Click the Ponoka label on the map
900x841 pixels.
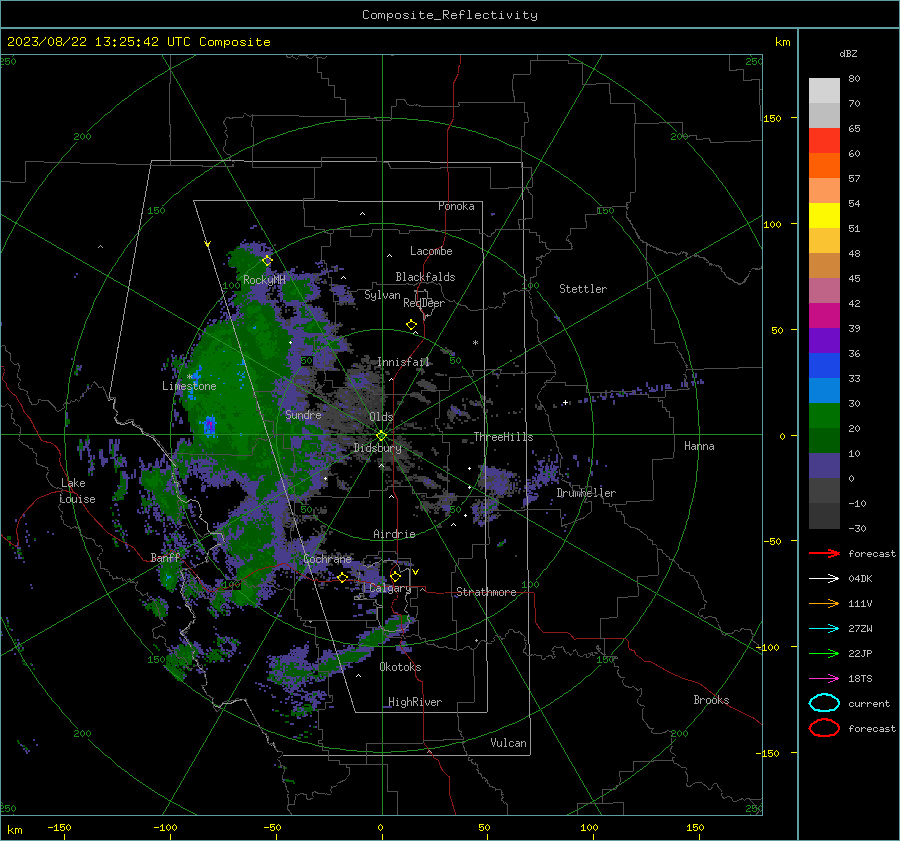tap(456, 206)
